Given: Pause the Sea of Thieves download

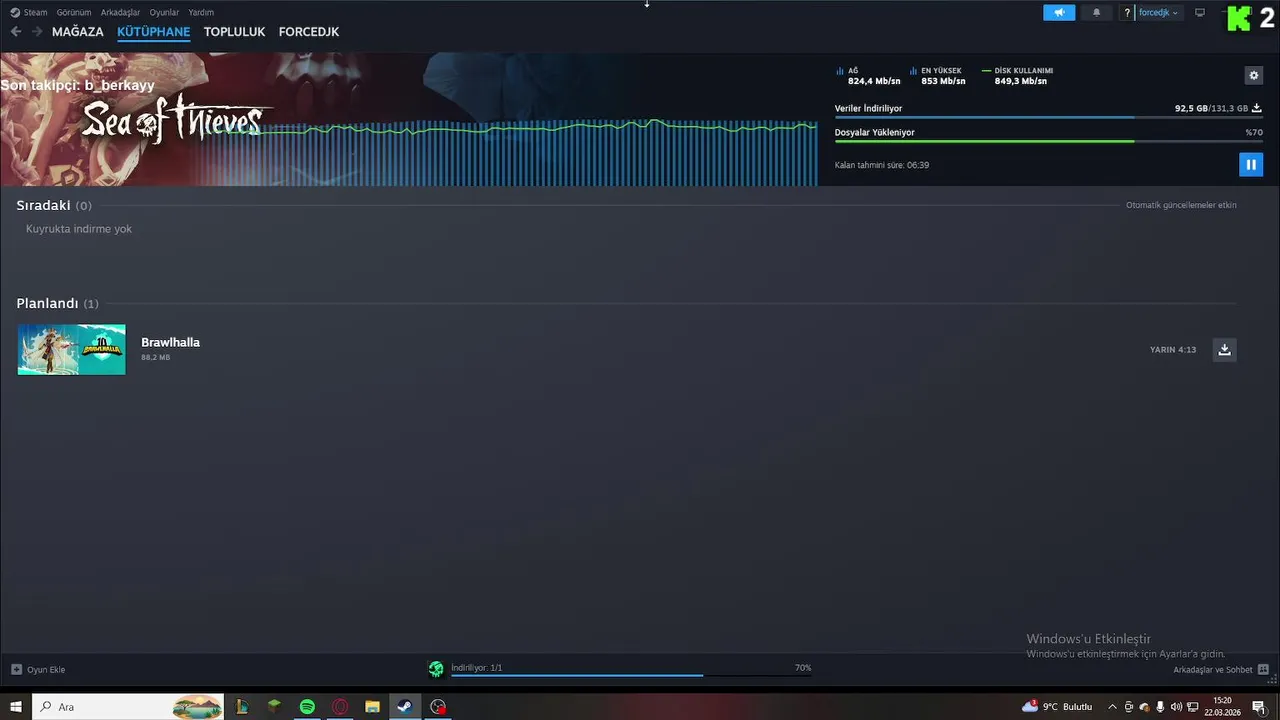Looking at the screenshot, I should tap(1250, 165).
